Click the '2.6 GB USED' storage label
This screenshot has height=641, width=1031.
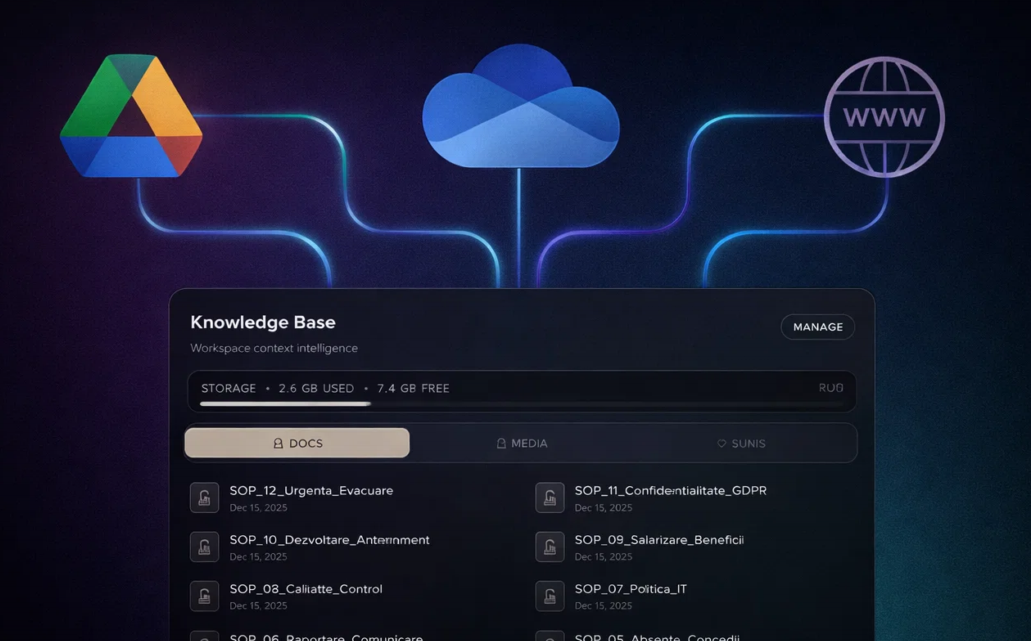click(316, 389)
